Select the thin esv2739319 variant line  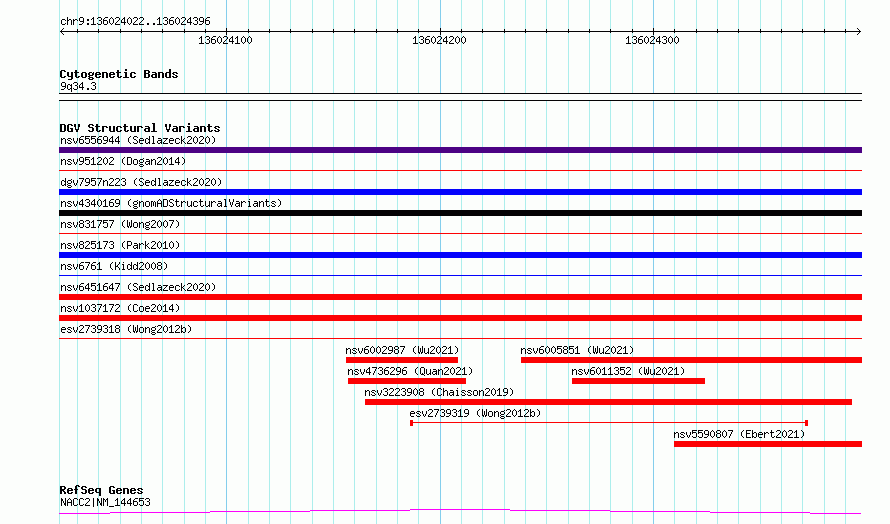coord(609,423)
